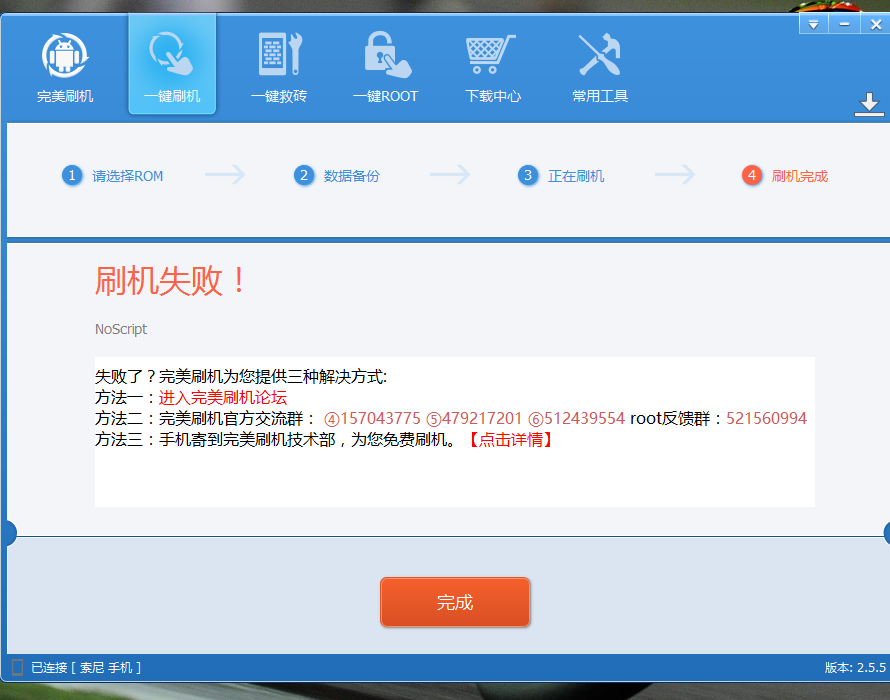Open the title bar dropdown menu
The image size is (890, 700).
click(813, 24)
